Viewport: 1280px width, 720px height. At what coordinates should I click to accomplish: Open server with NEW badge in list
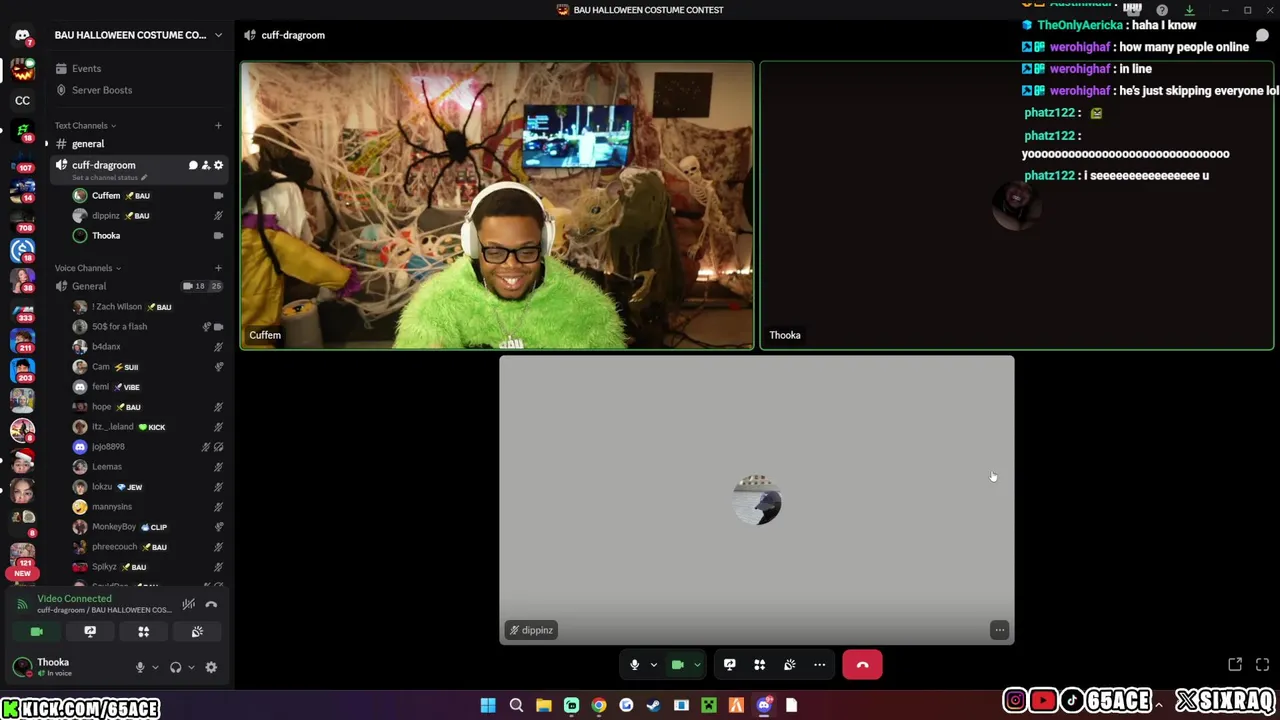pos(22,557)
